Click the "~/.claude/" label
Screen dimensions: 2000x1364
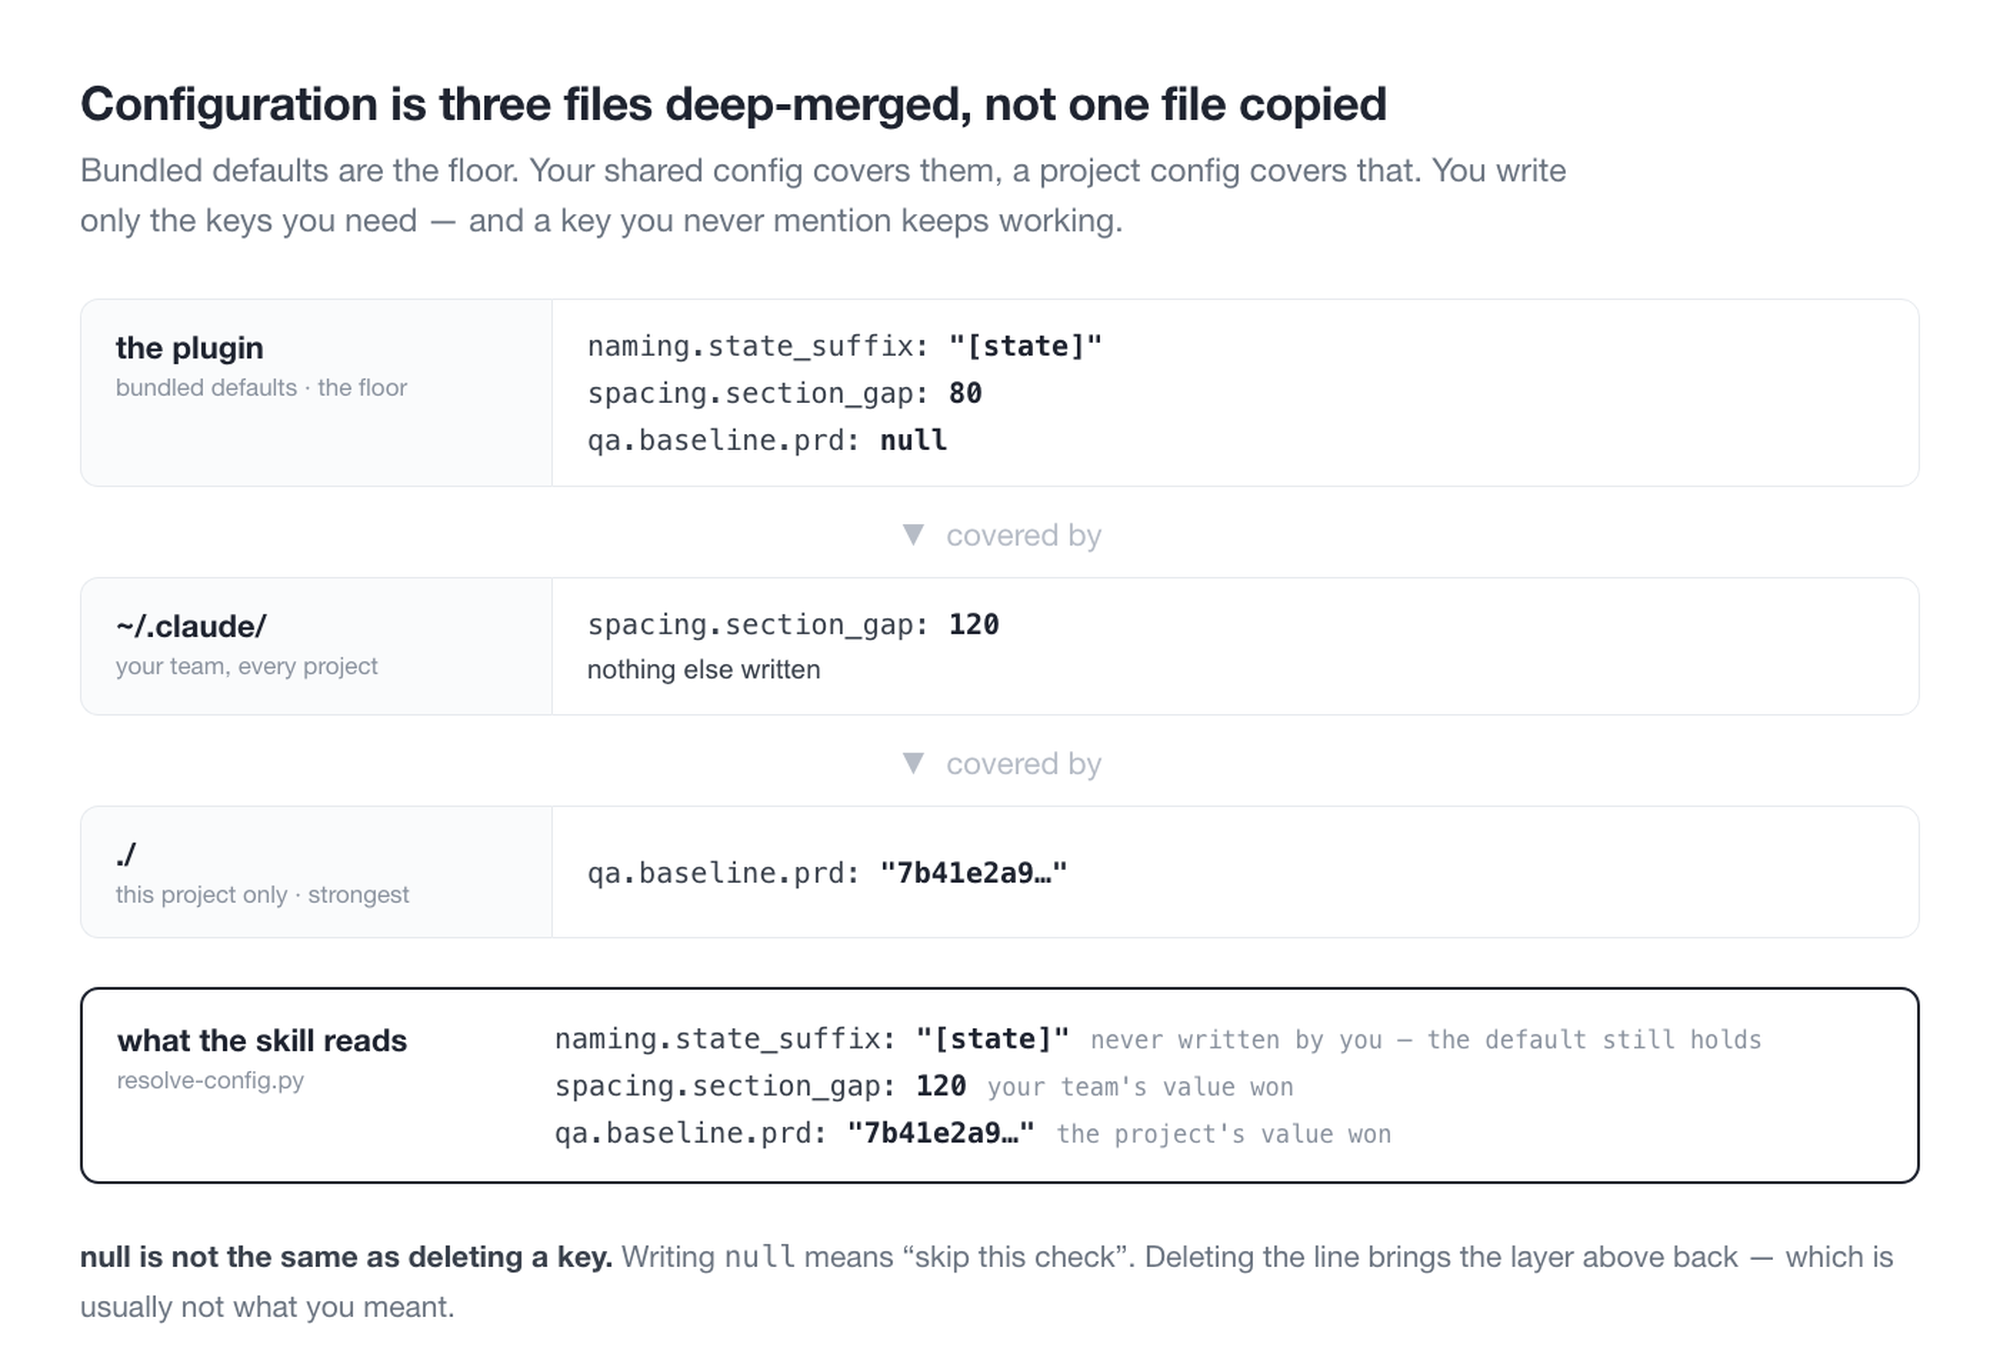click(191, 626)
